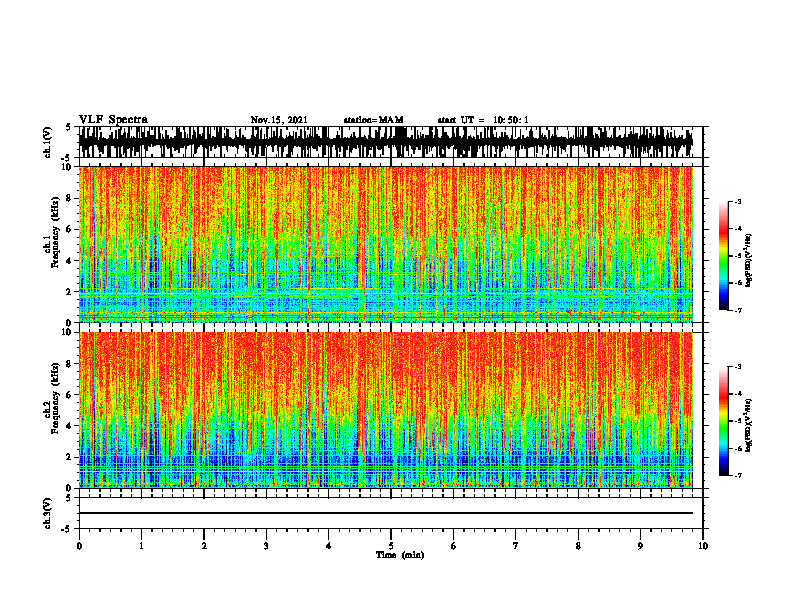
Task: Click the "5" tick on ch.1(V) axis
Action: click(x=70, y=128)
